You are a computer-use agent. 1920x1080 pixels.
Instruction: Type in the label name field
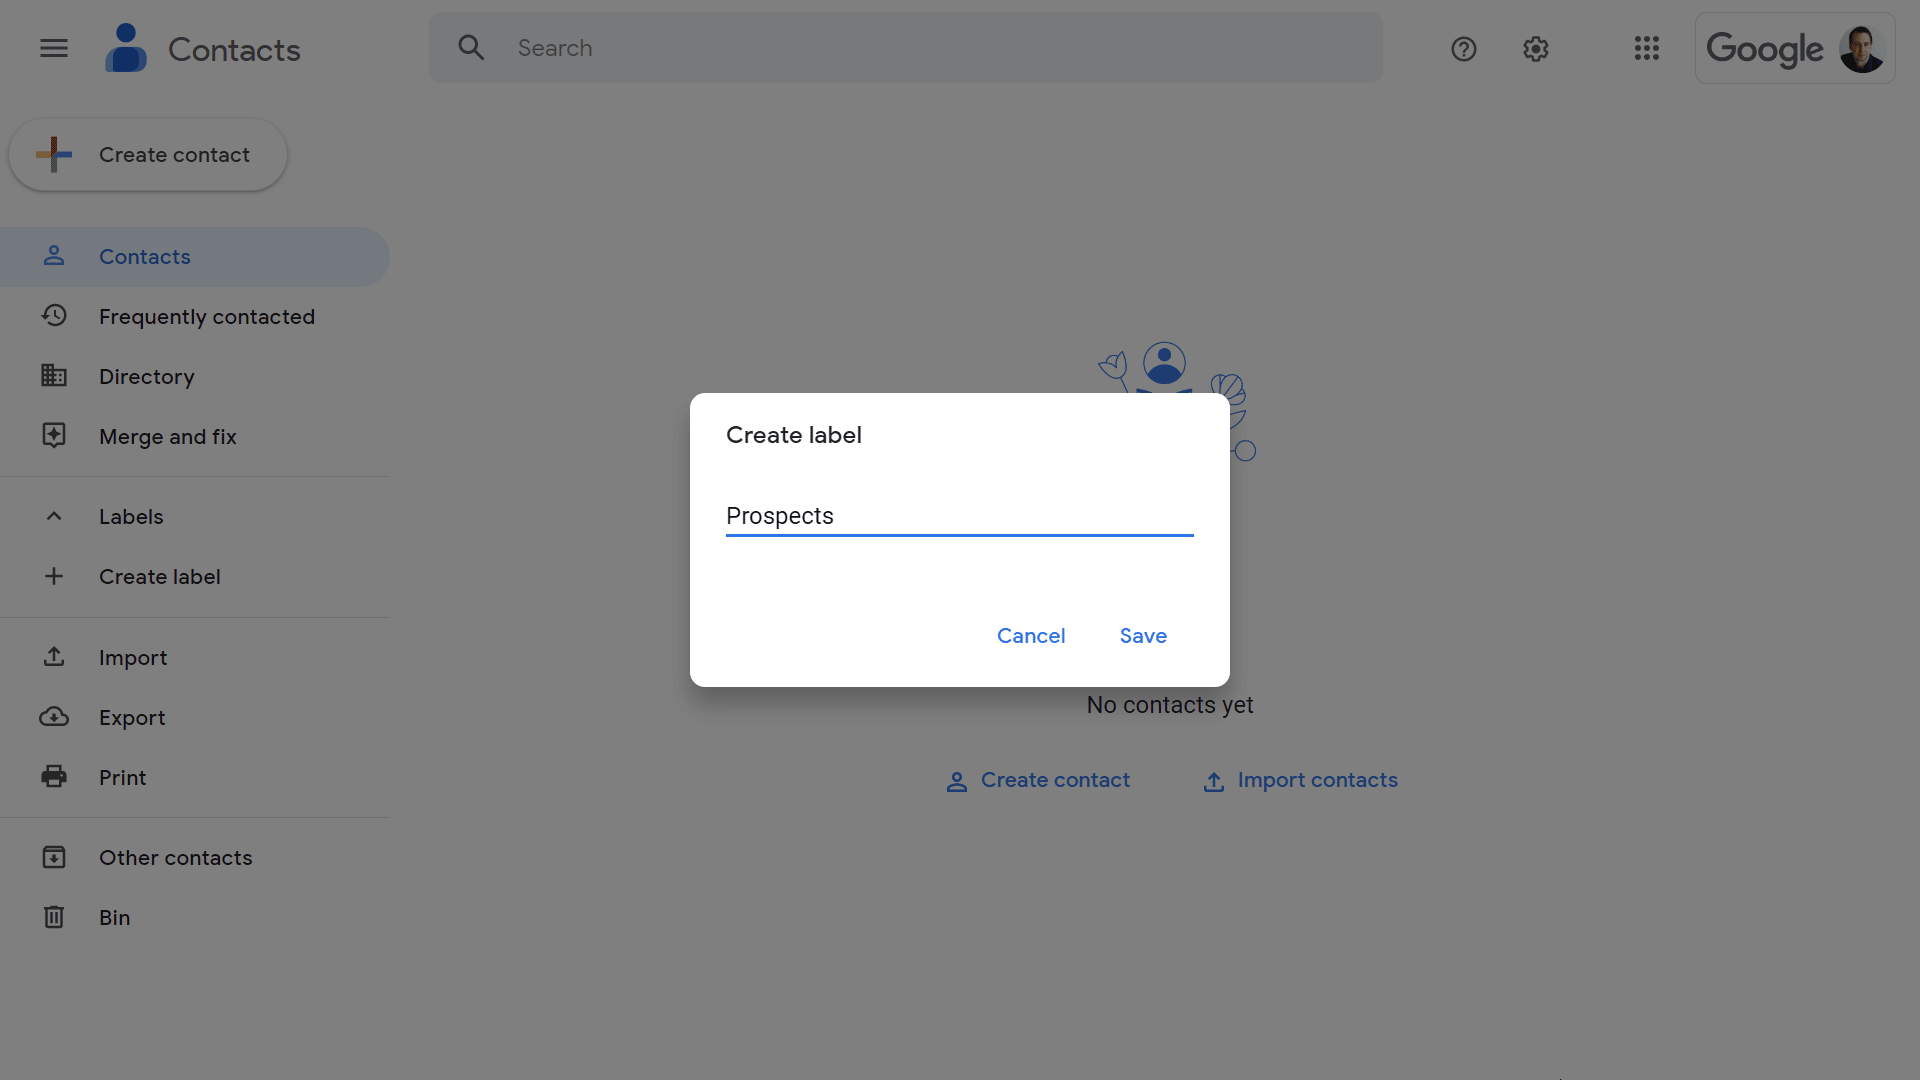[960, 514]
